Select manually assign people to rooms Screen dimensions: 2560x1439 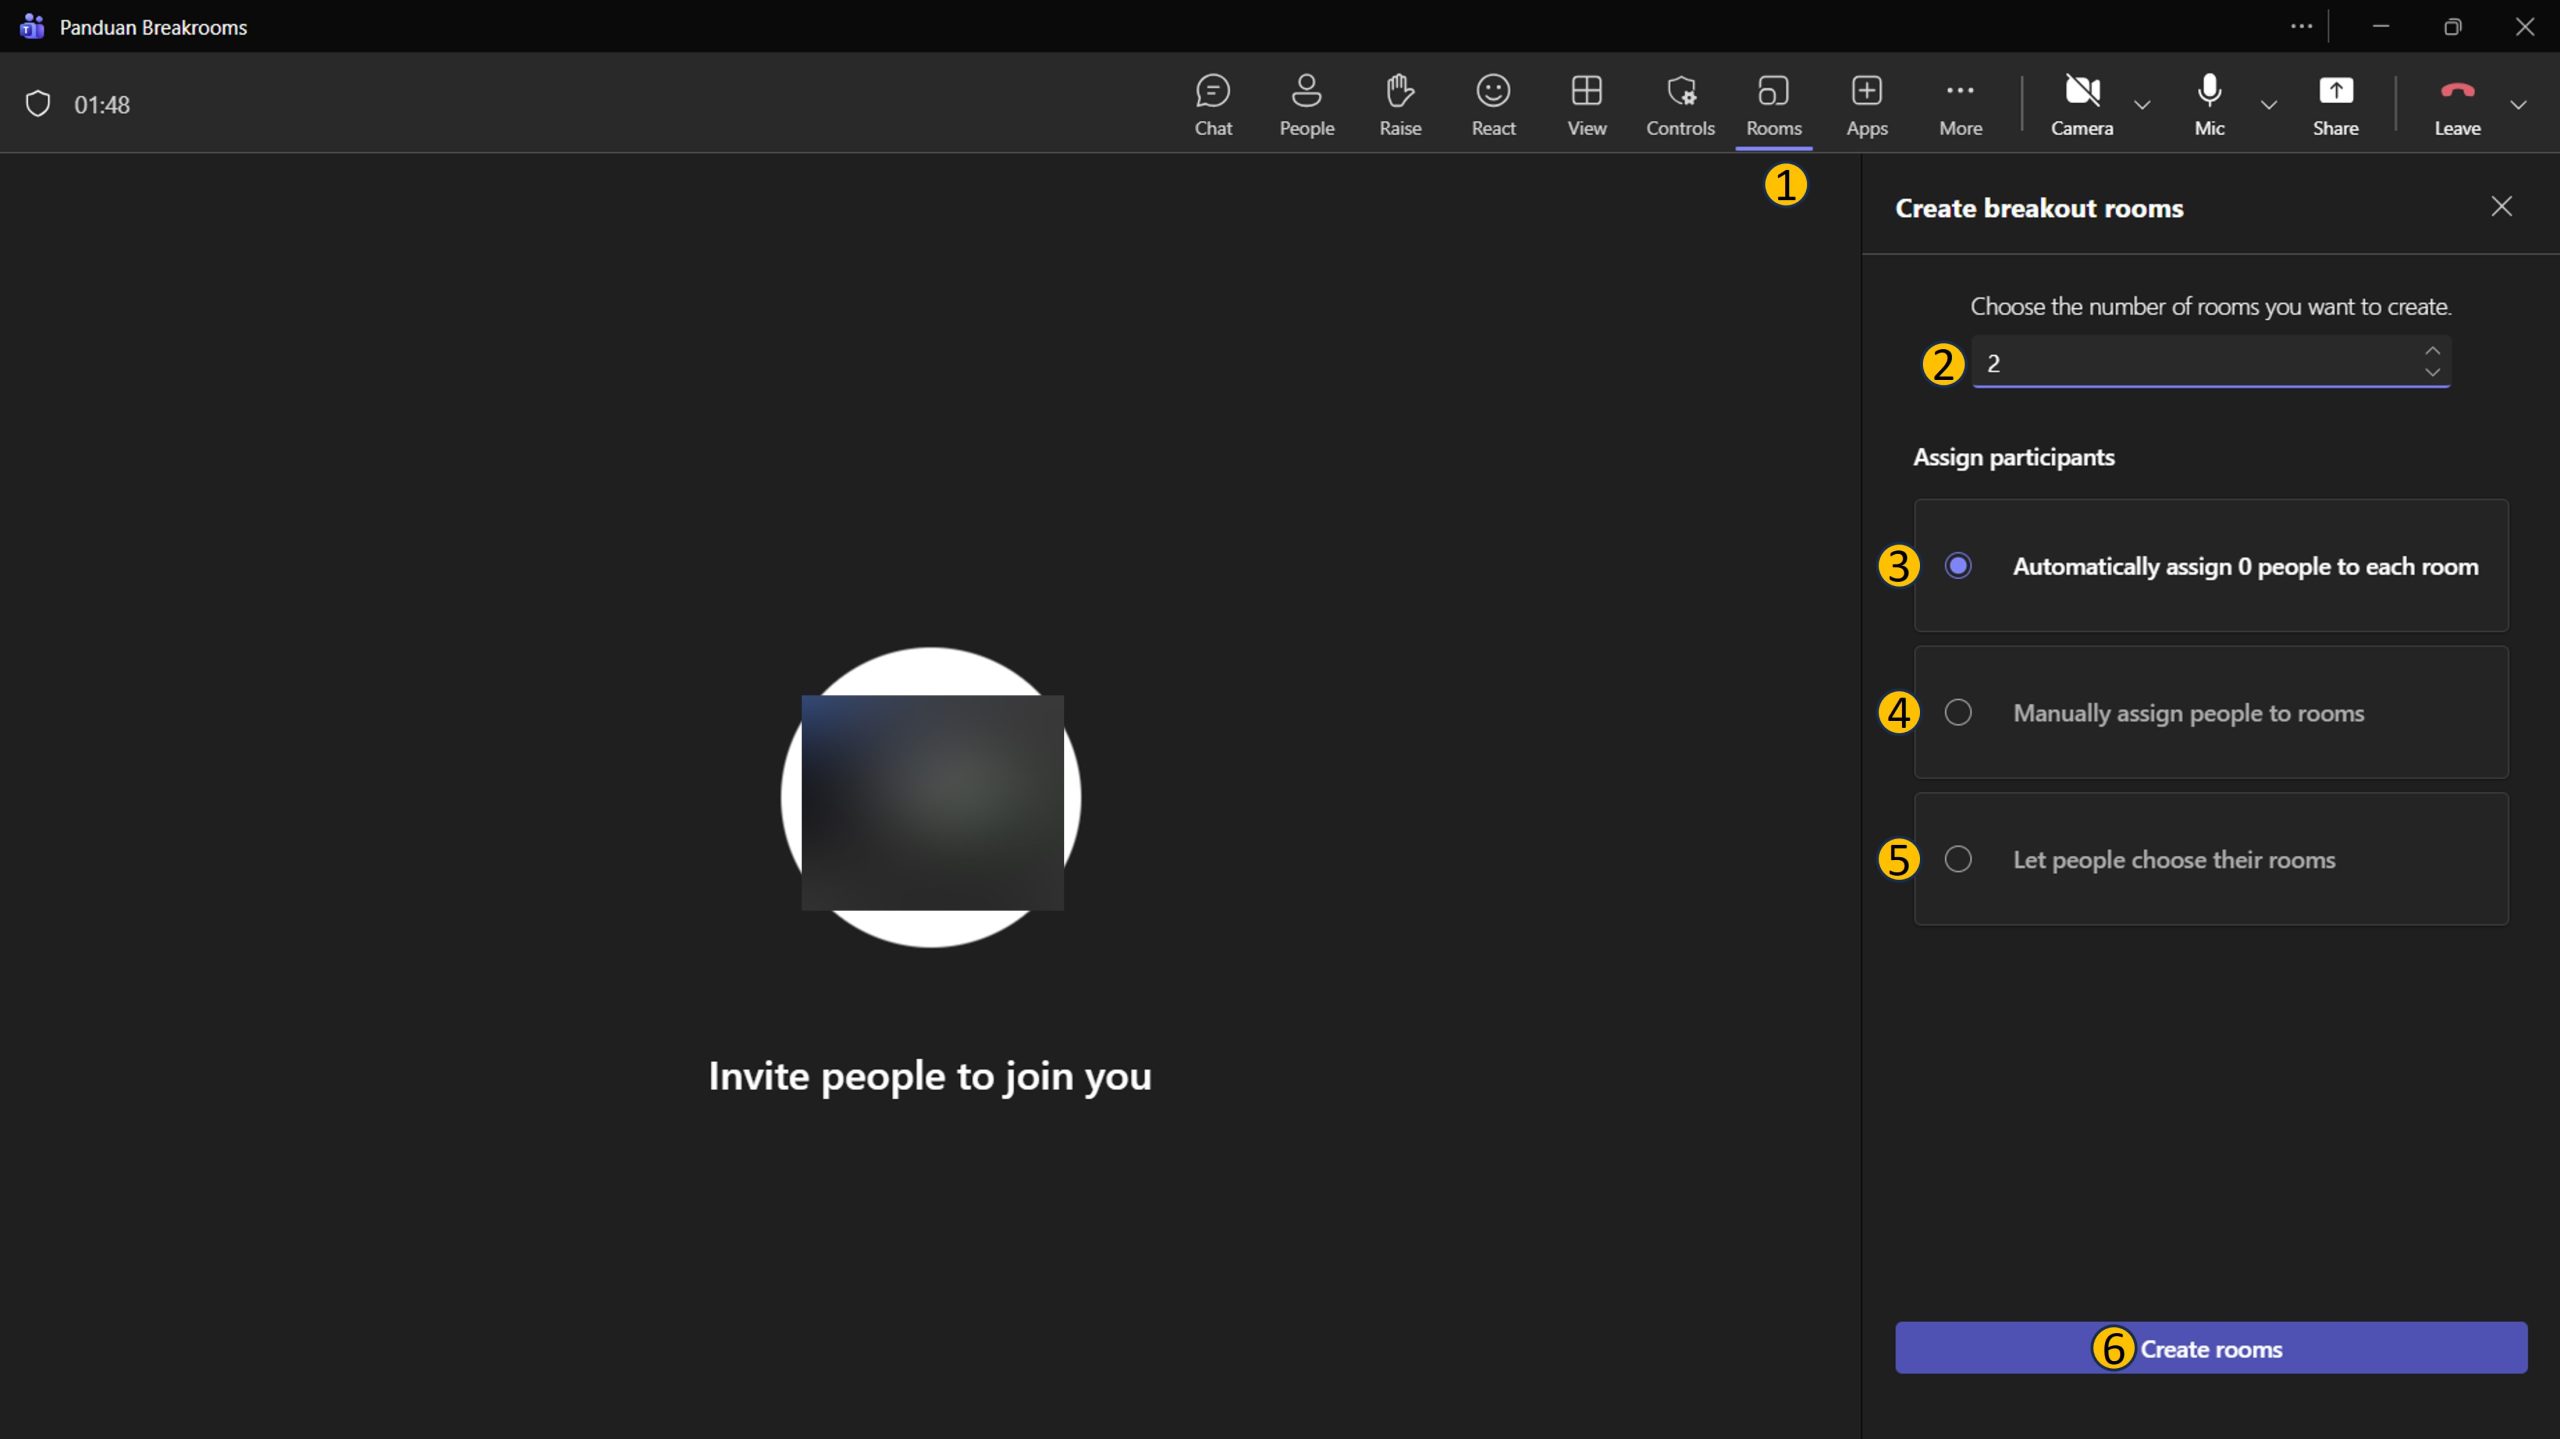[1958, 712]
